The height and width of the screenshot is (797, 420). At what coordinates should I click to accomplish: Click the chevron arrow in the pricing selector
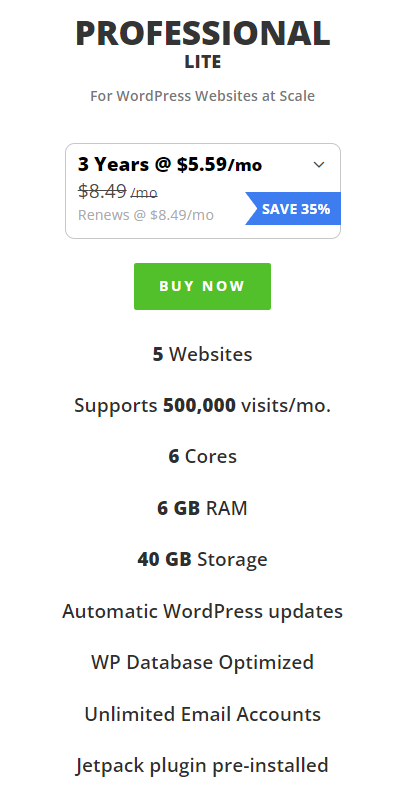coord(319,165)
